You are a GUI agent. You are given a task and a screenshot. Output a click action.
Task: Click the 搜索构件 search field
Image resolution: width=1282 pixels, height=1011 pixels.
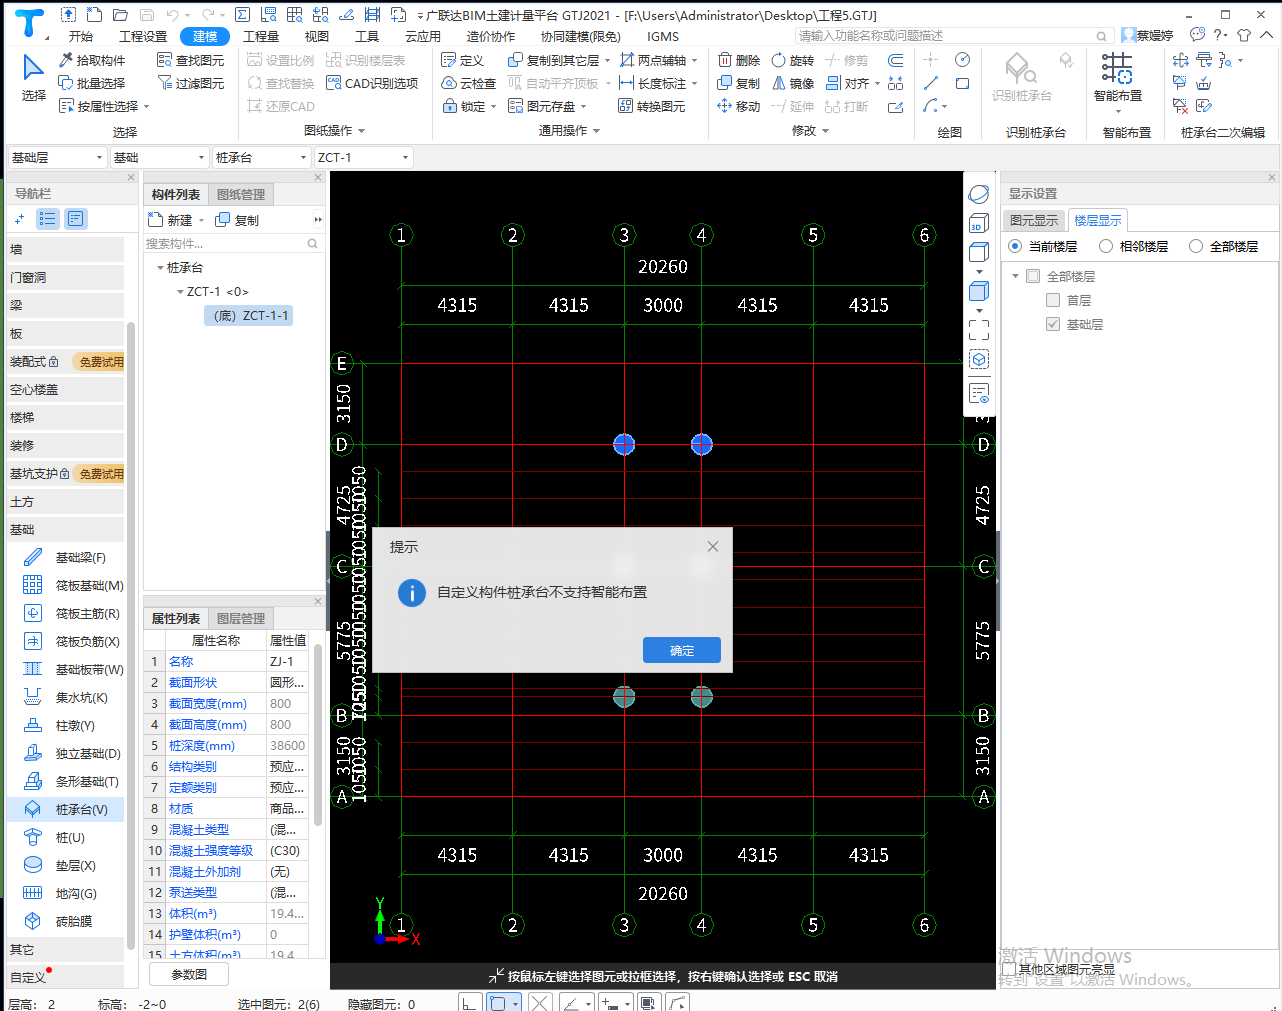point(232,243)
